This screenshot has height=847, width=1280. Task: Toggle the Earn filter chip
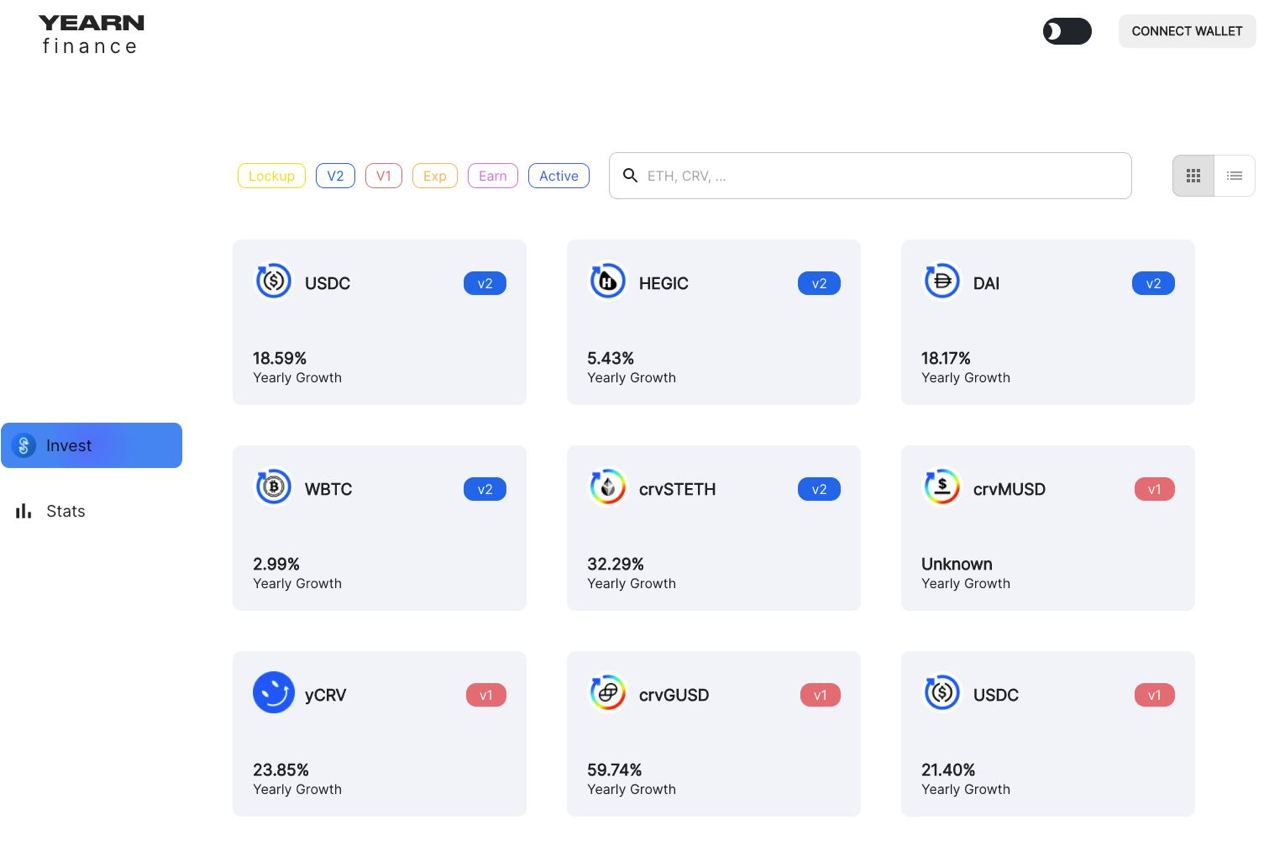pyautogui.click(x=493, y=176)
